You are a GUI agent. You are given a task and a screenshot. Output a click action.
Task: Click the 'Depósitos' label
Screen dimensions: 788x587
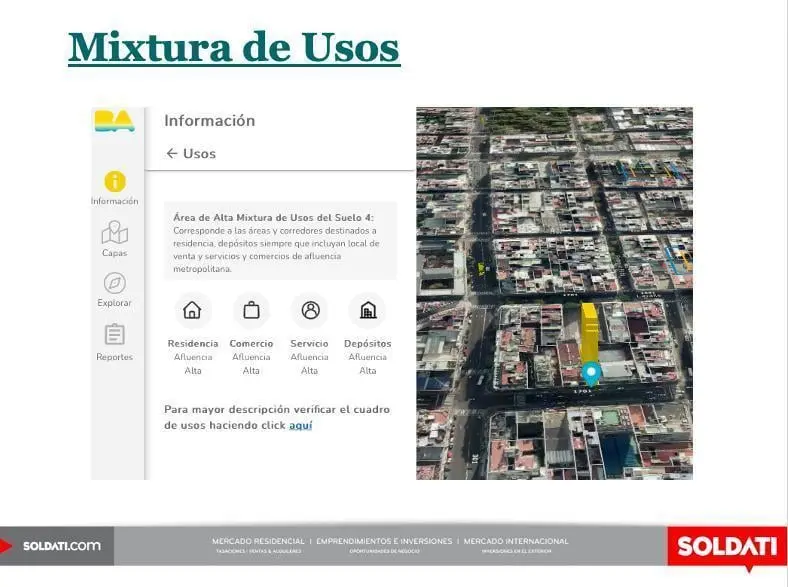pyautogui.click(x=368, y=344)
